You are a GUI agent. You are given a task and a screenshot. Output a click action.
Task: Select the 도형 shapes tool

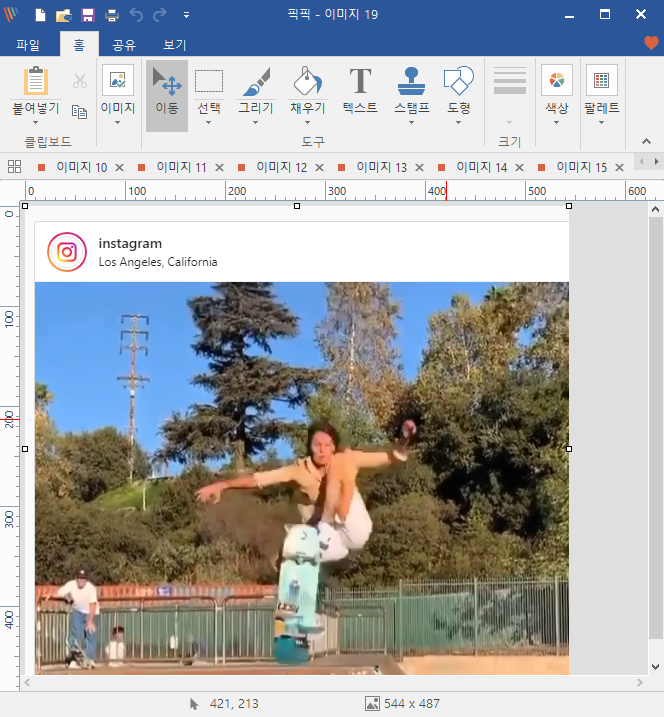tap(458, 81)
